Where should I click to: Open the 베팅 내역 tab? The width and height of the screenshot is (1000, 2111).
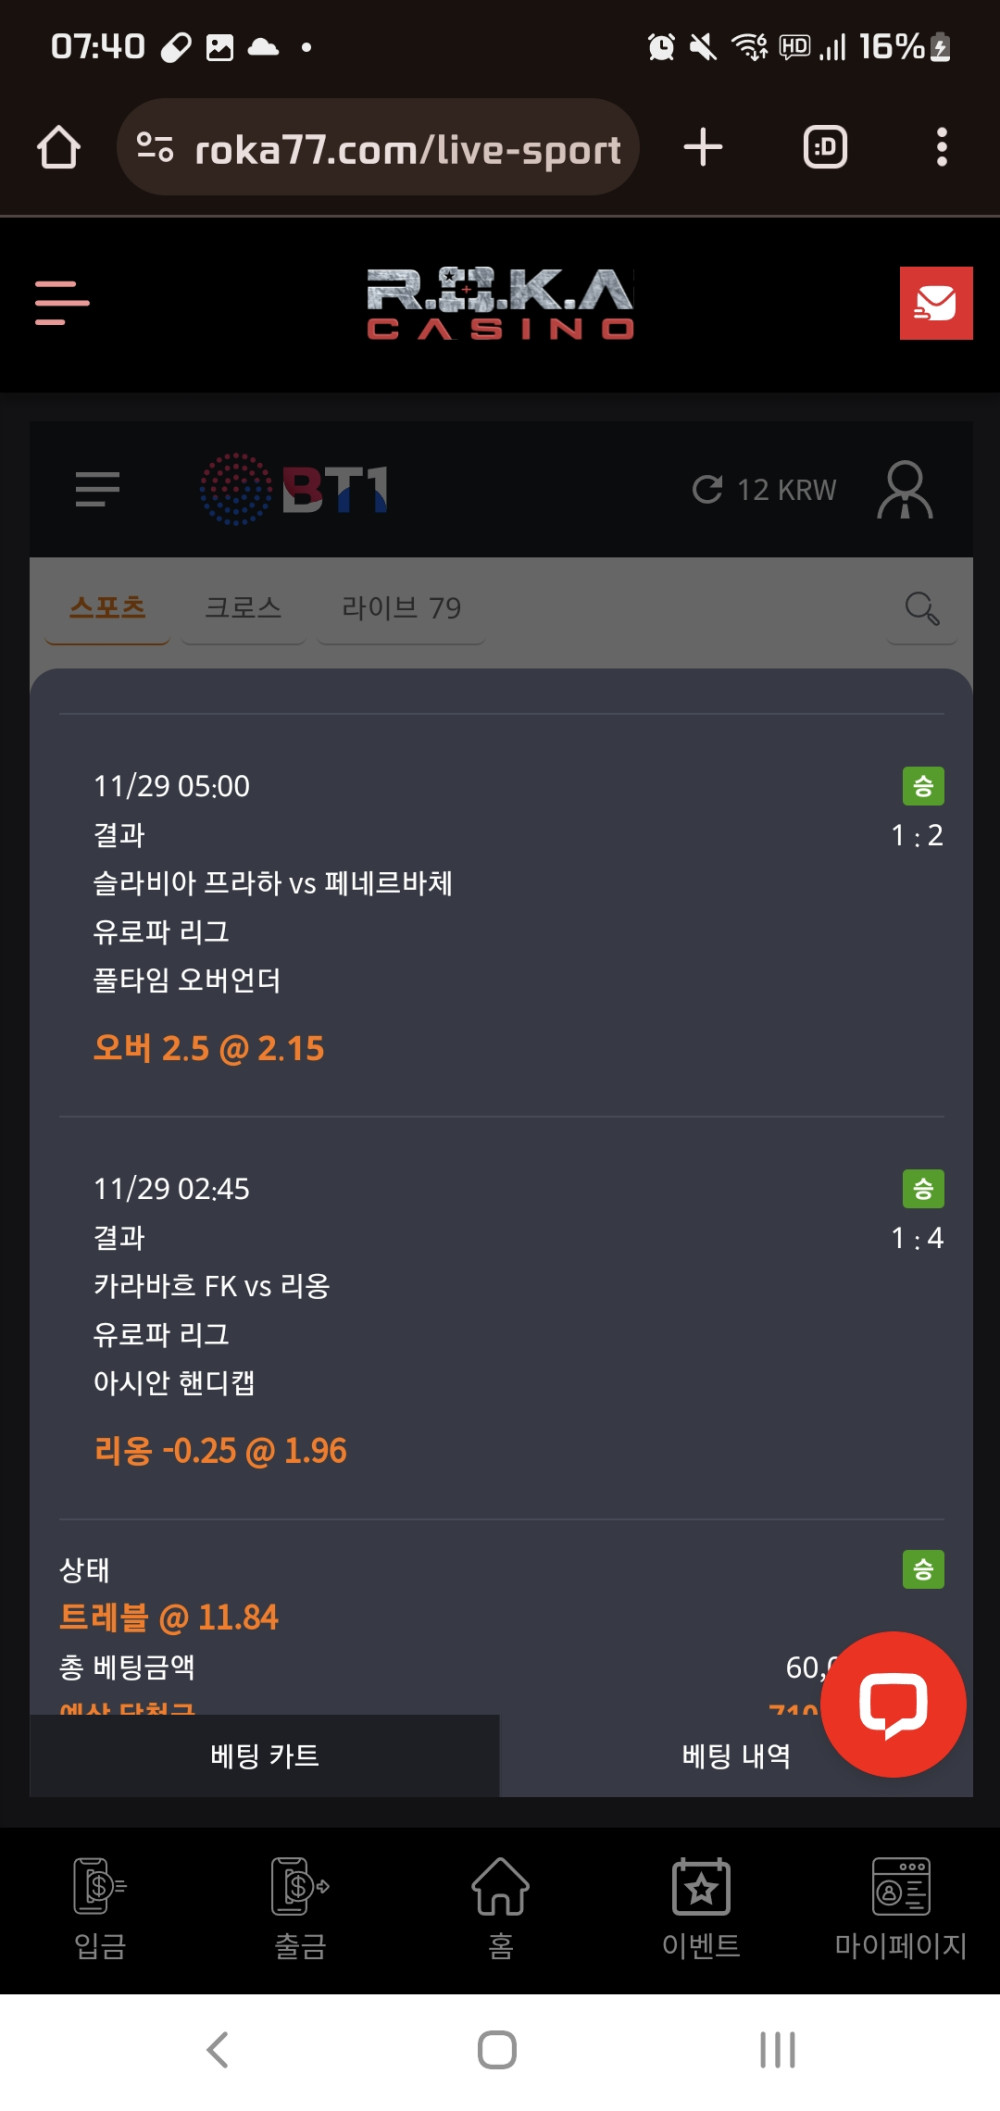(x=736, y=1756)
